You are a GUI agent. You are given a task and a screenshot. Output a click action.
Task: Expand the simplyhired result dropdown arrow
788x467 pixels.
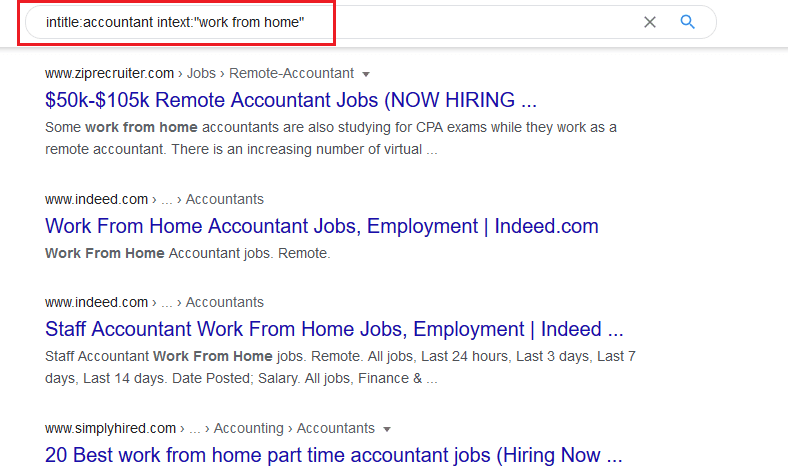(x=386, y=429)
